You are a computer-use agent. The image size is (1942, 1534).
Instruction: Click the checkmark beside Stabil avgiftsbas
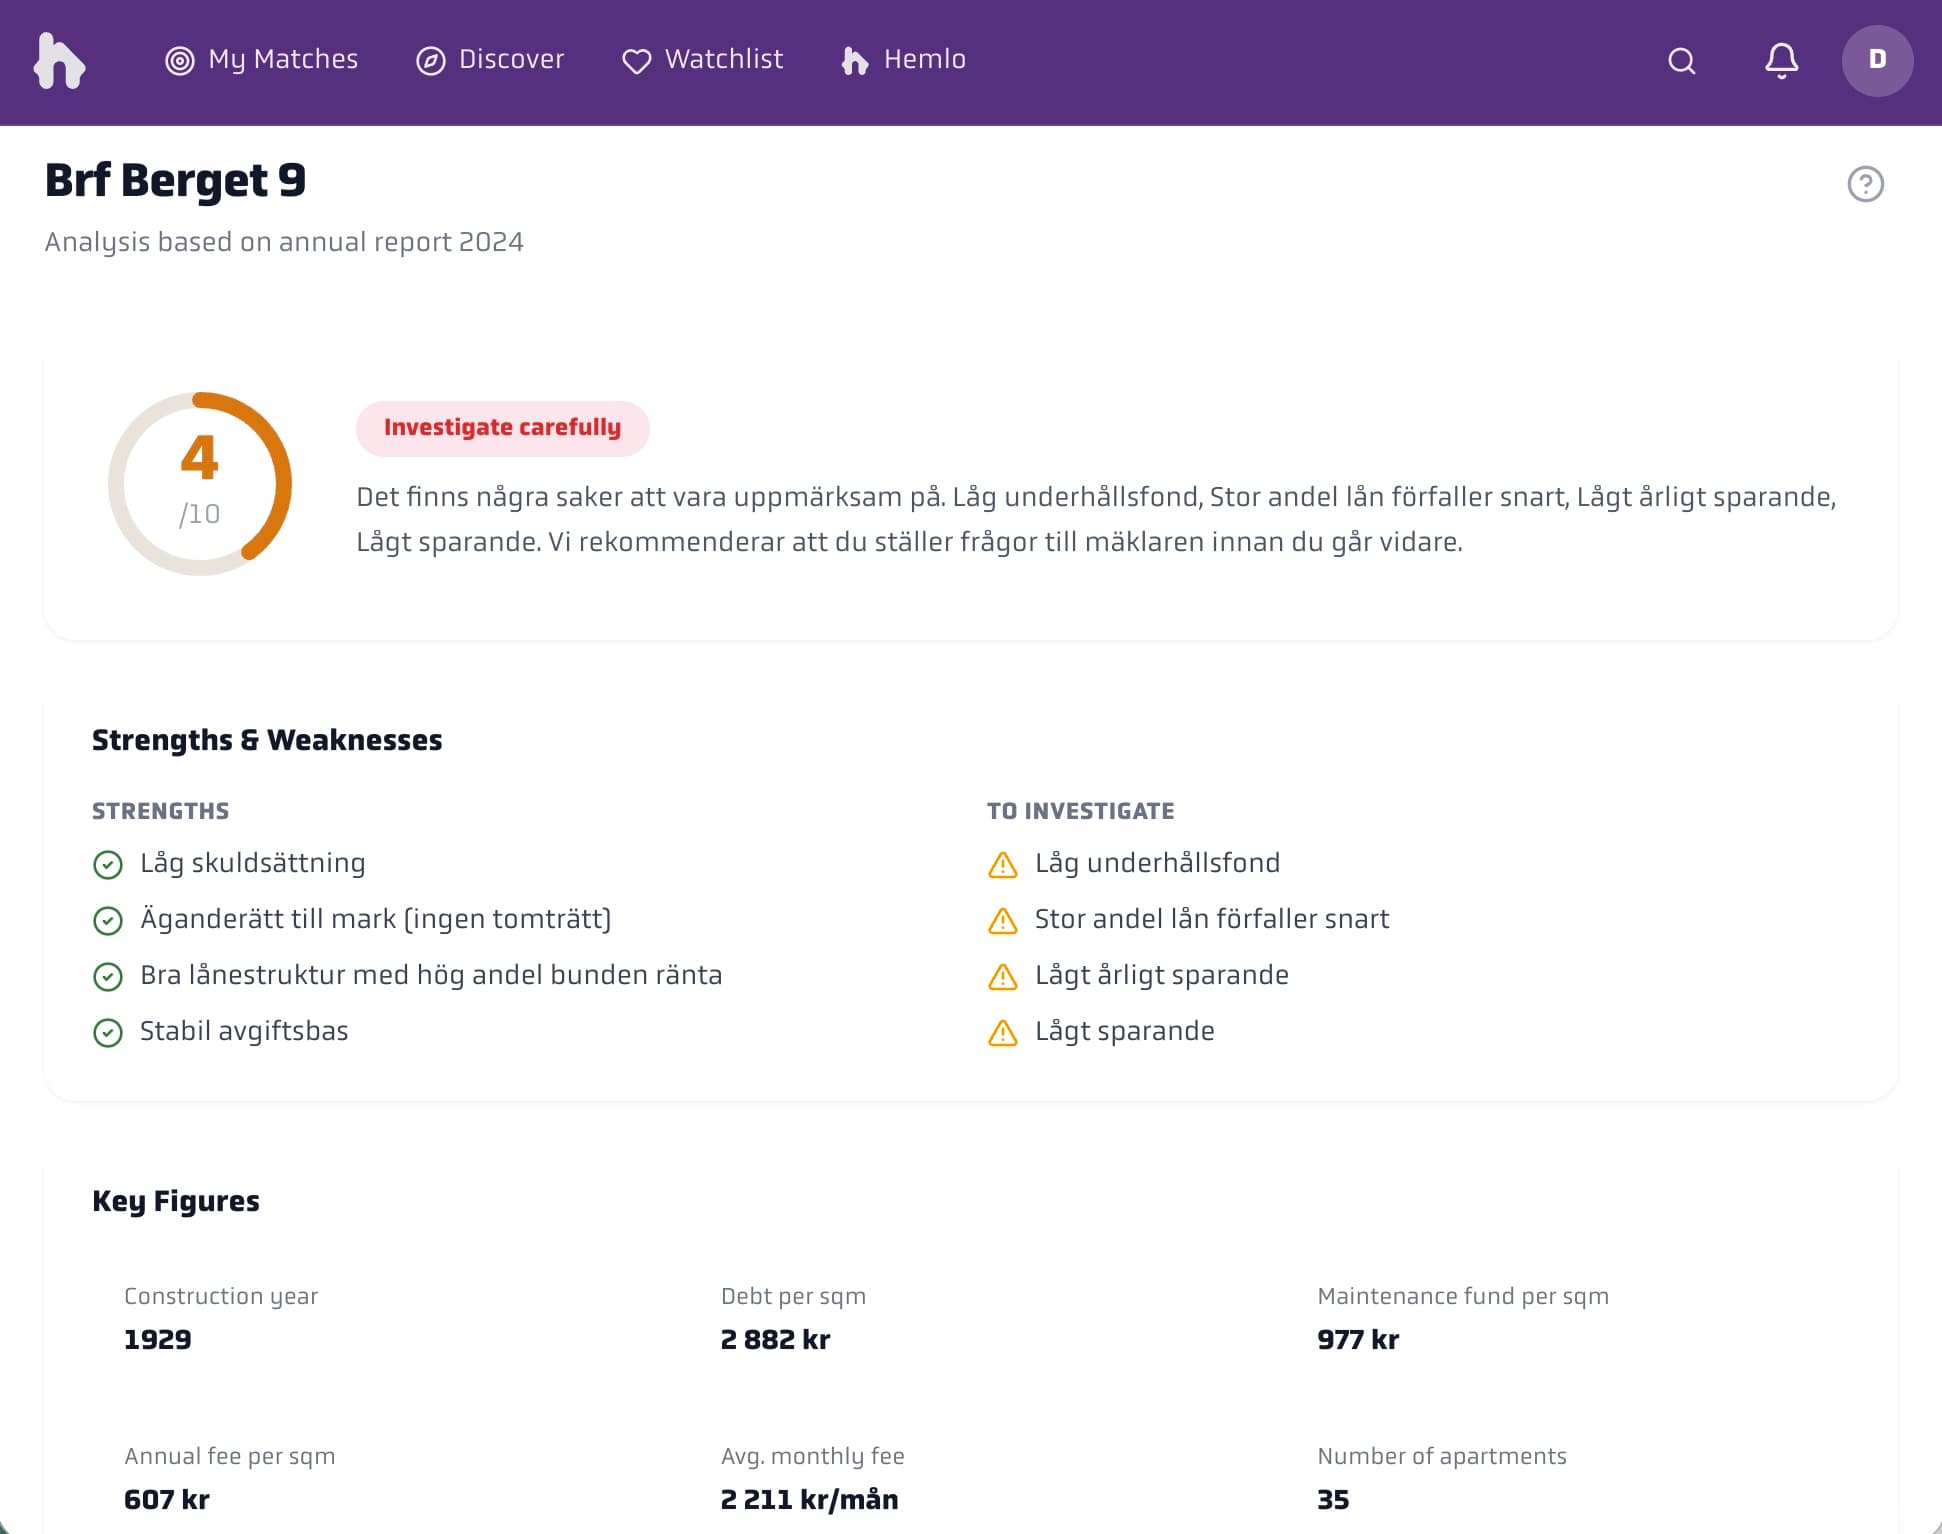pos(108,1032)
